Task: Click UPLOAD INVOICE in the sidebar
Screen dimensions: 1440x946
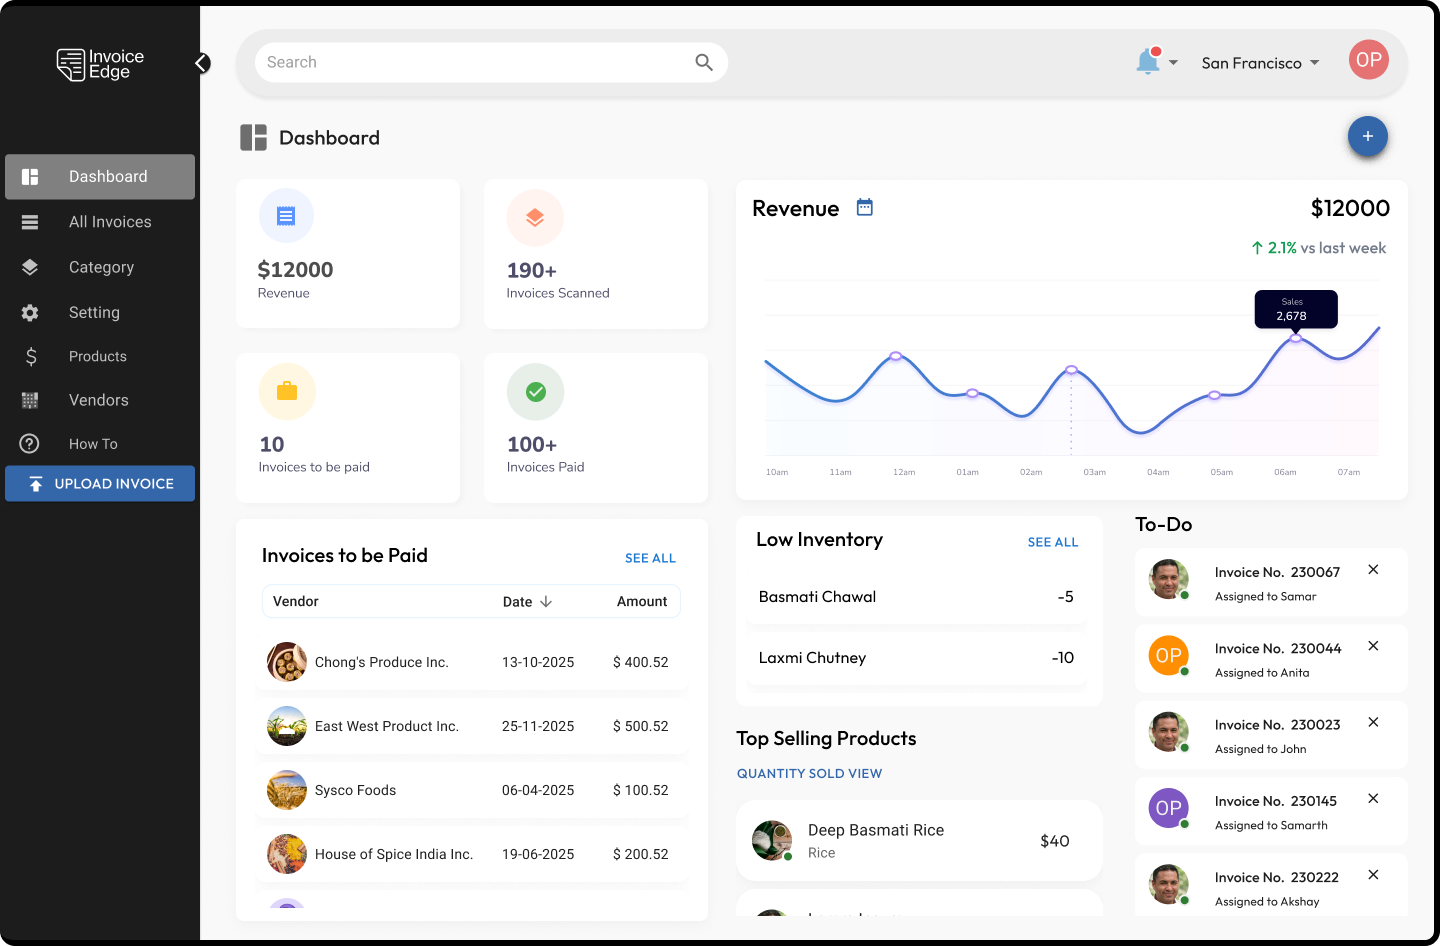Action: tap(100, 483)
